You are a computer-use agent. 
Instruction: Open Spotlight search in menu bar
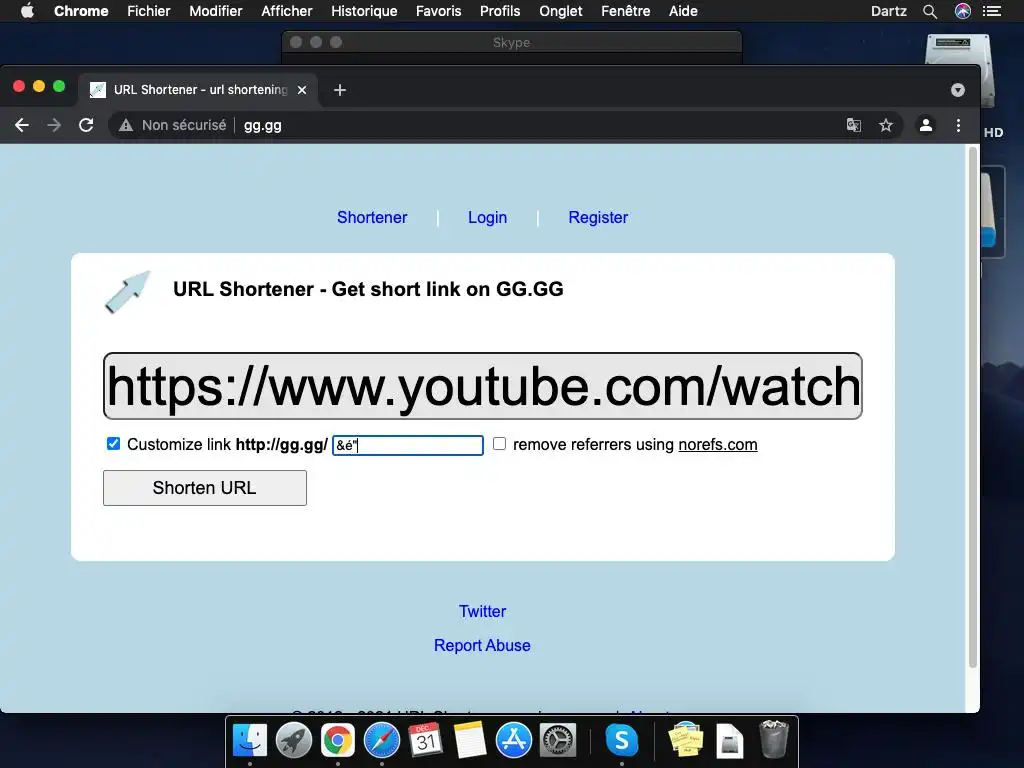click(x=930, y=11)
